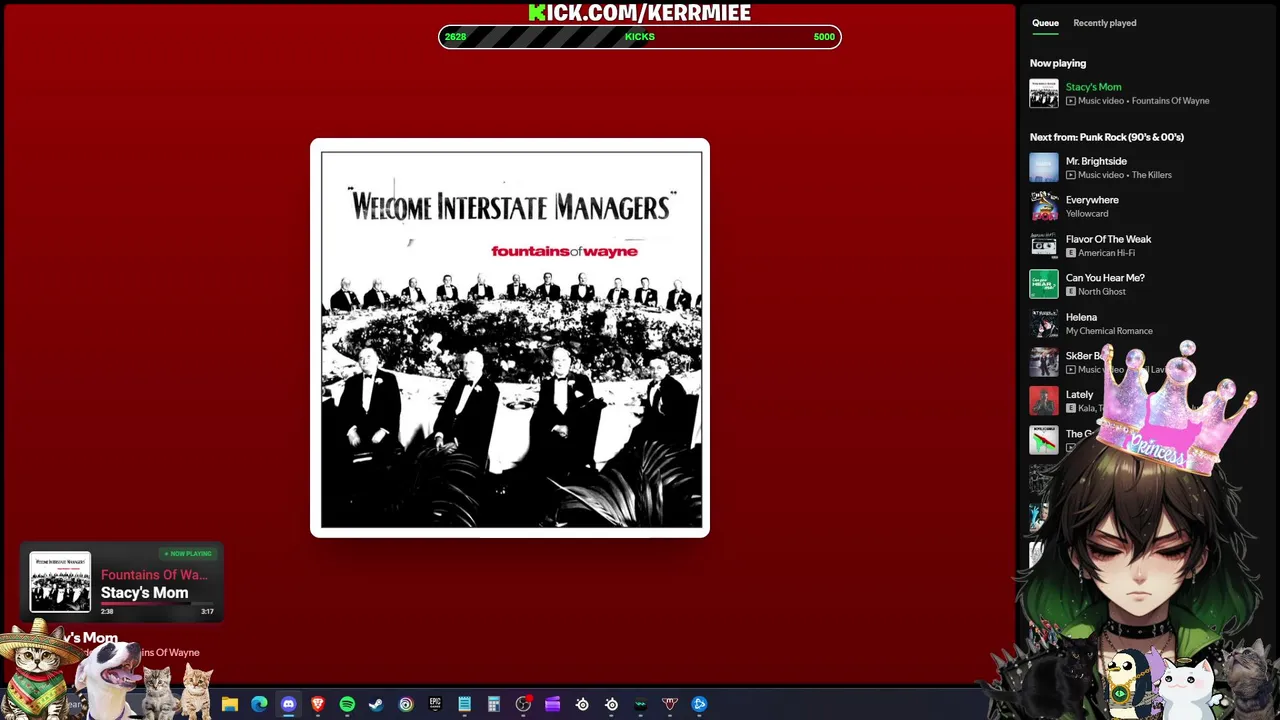Select Lately in the queue list
1280x720 pixels.
pos(1079,395)
